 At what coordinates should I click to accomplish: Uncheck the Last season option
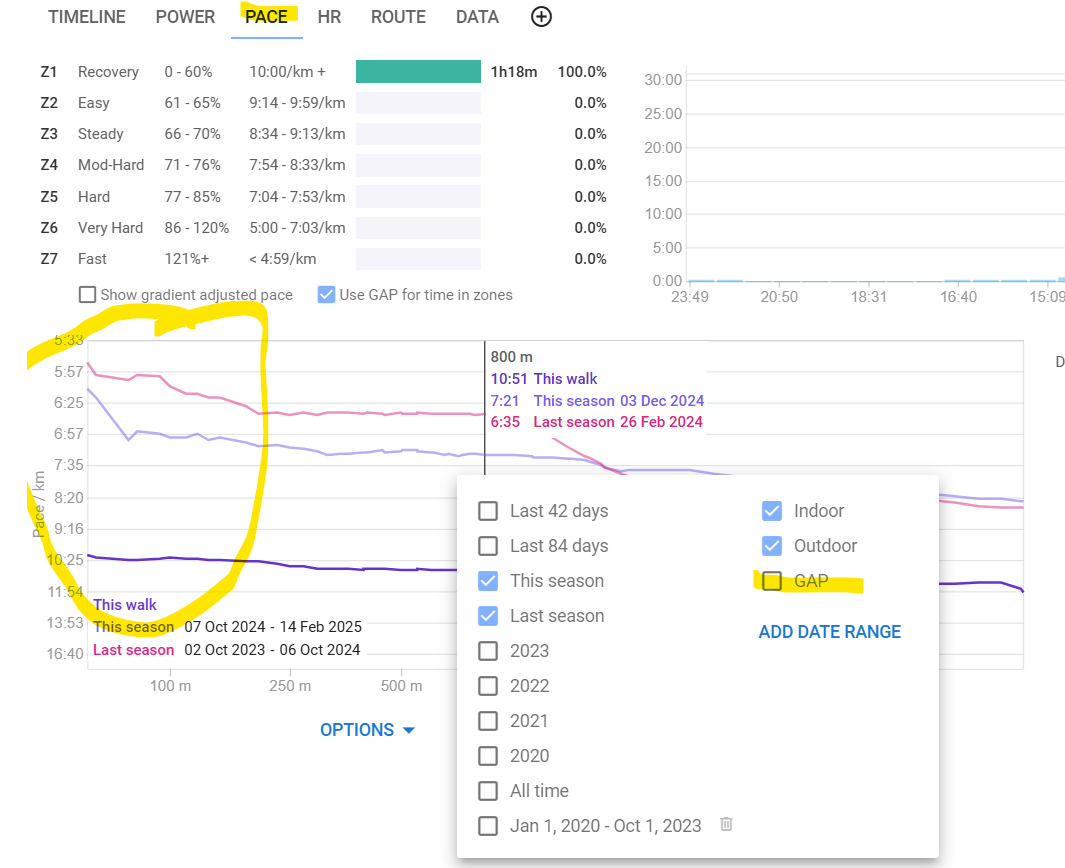(x=488, y=616)
